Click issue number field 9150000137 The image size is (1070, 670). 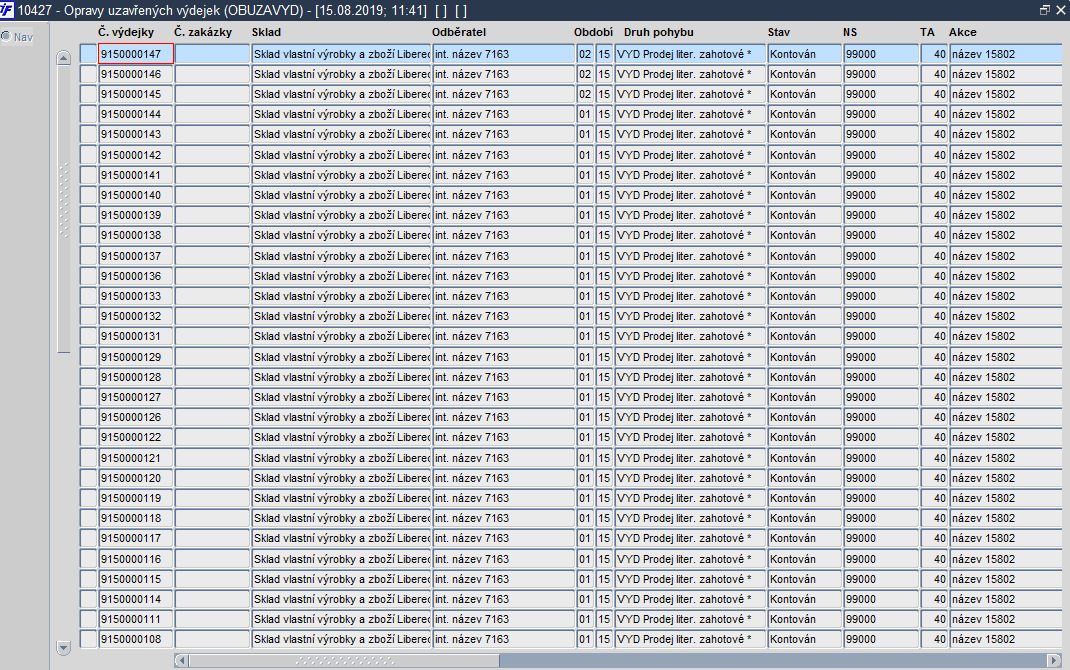point(136,256)
